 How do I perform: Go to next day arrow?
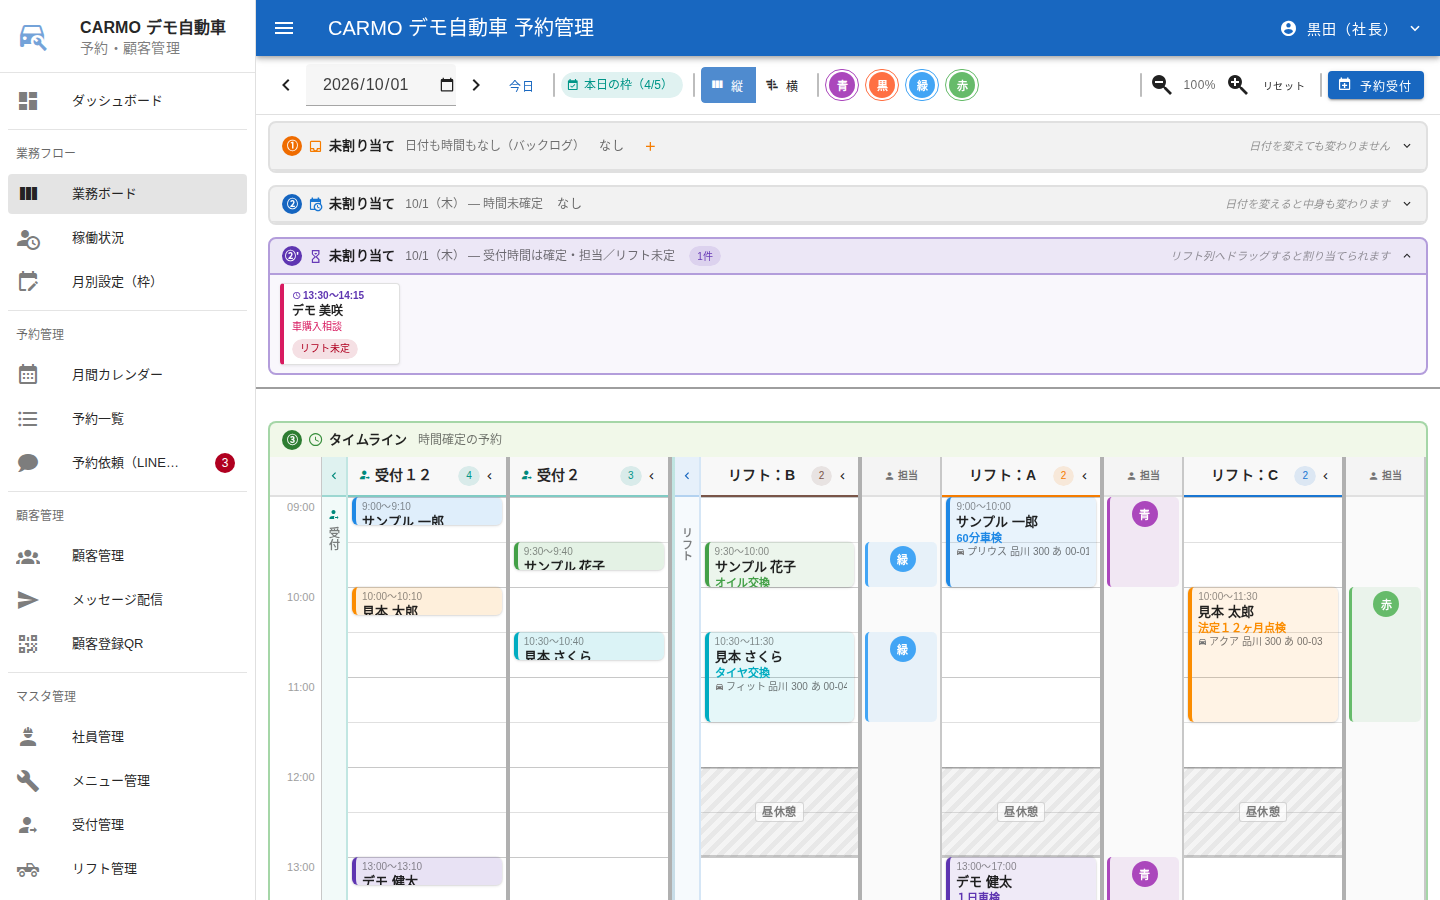click(476, 85)
